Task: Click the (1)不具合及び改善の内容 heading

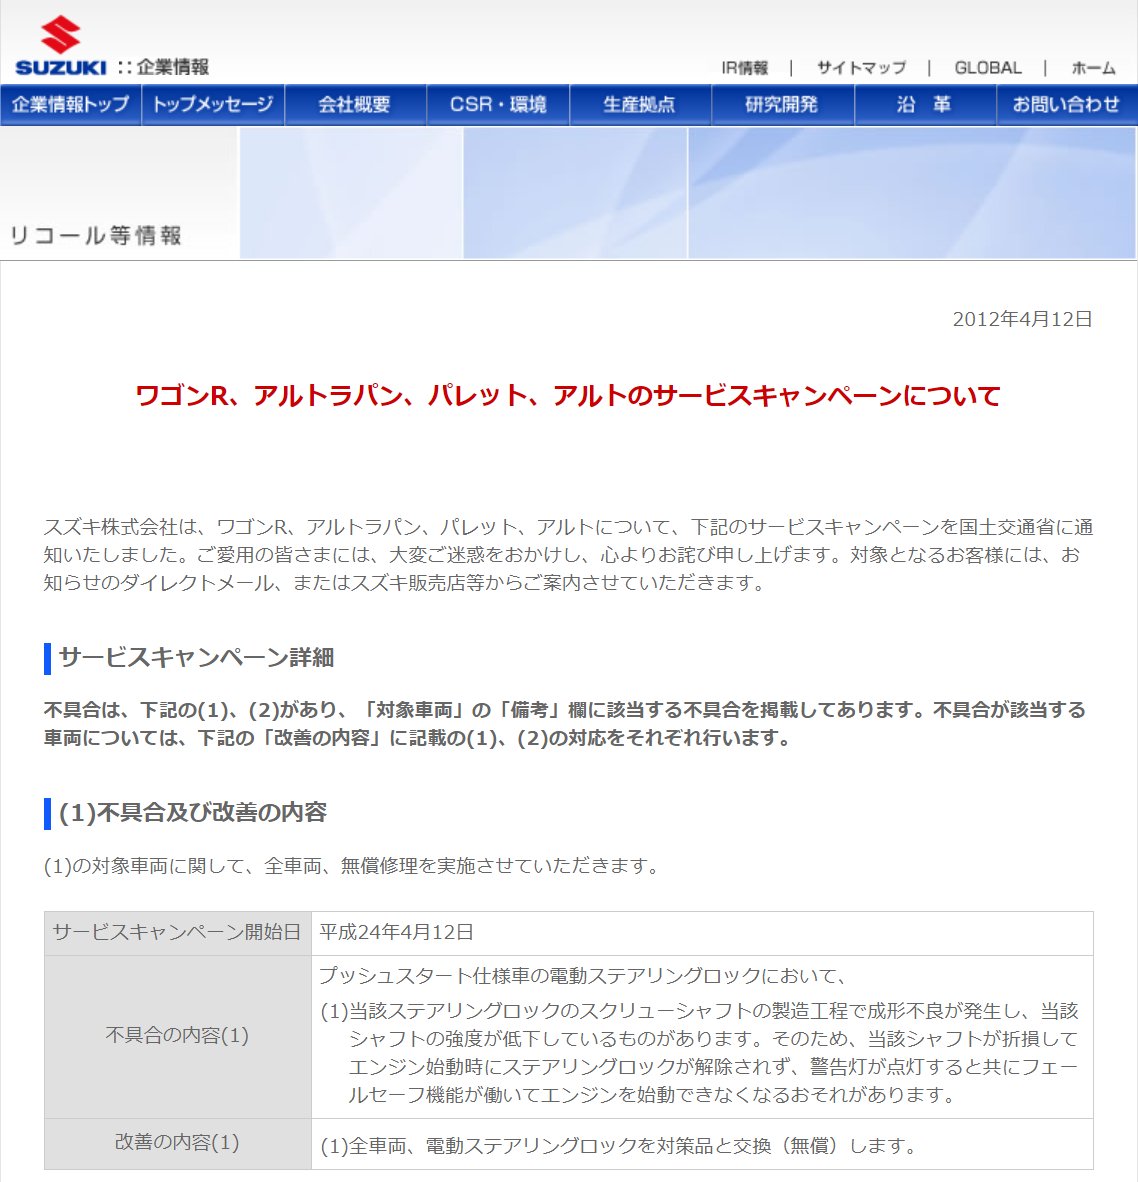Action: [x=193, y=812]
